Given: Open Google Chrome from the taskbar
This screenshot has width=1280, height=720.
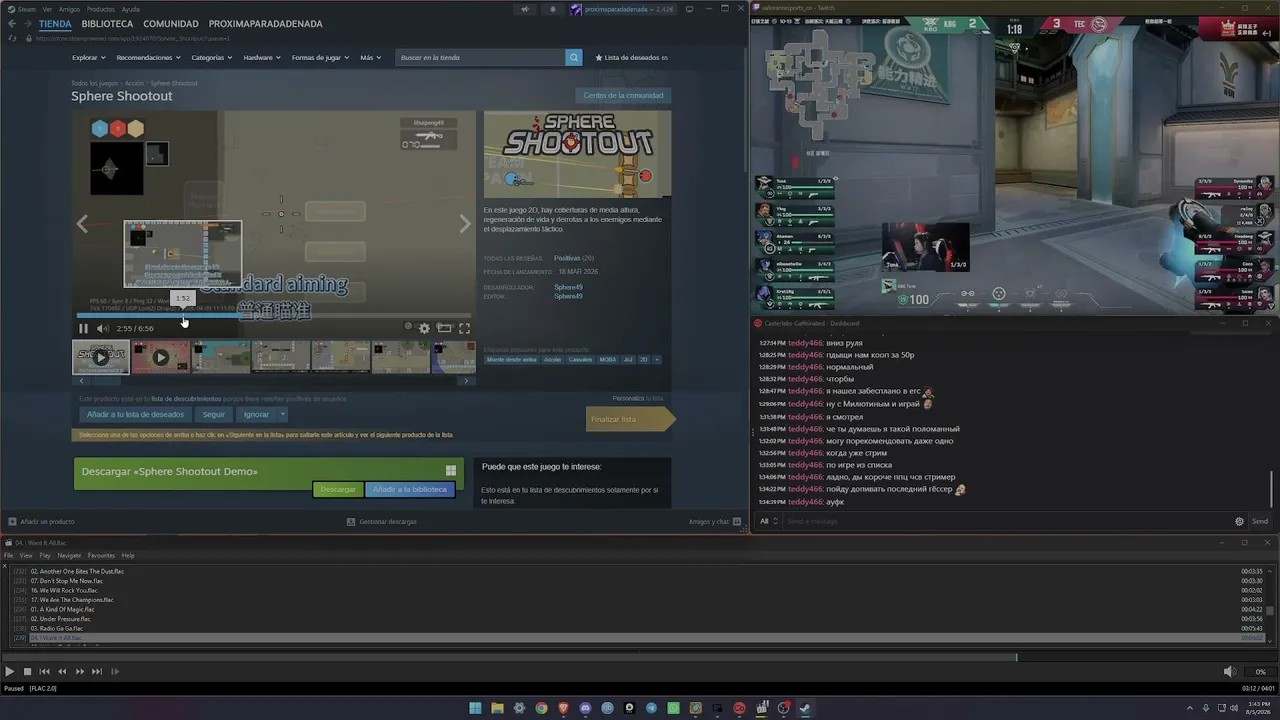Looking at the screenshot, I should (541, 708).
